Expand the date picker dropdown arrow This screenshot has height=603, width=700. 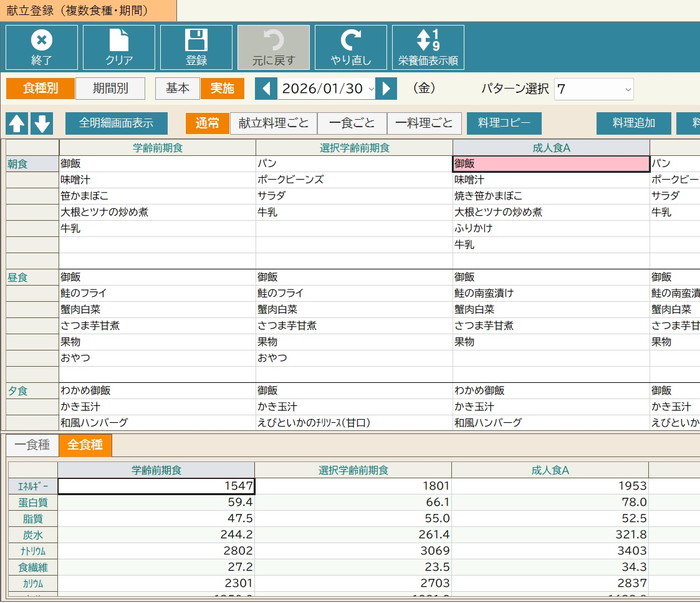pos(371,89)
